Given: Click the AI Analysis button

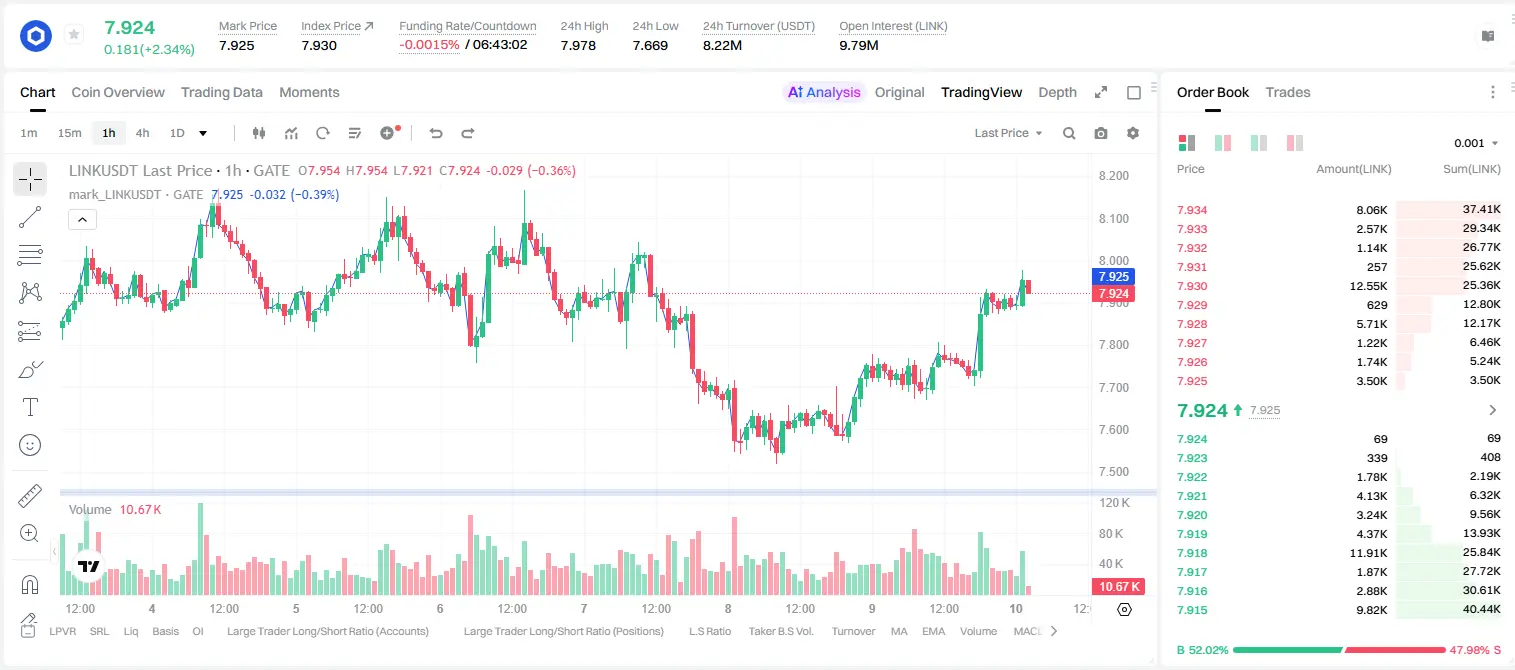Looking at the screenshot, I should click(x=824, y=92).
